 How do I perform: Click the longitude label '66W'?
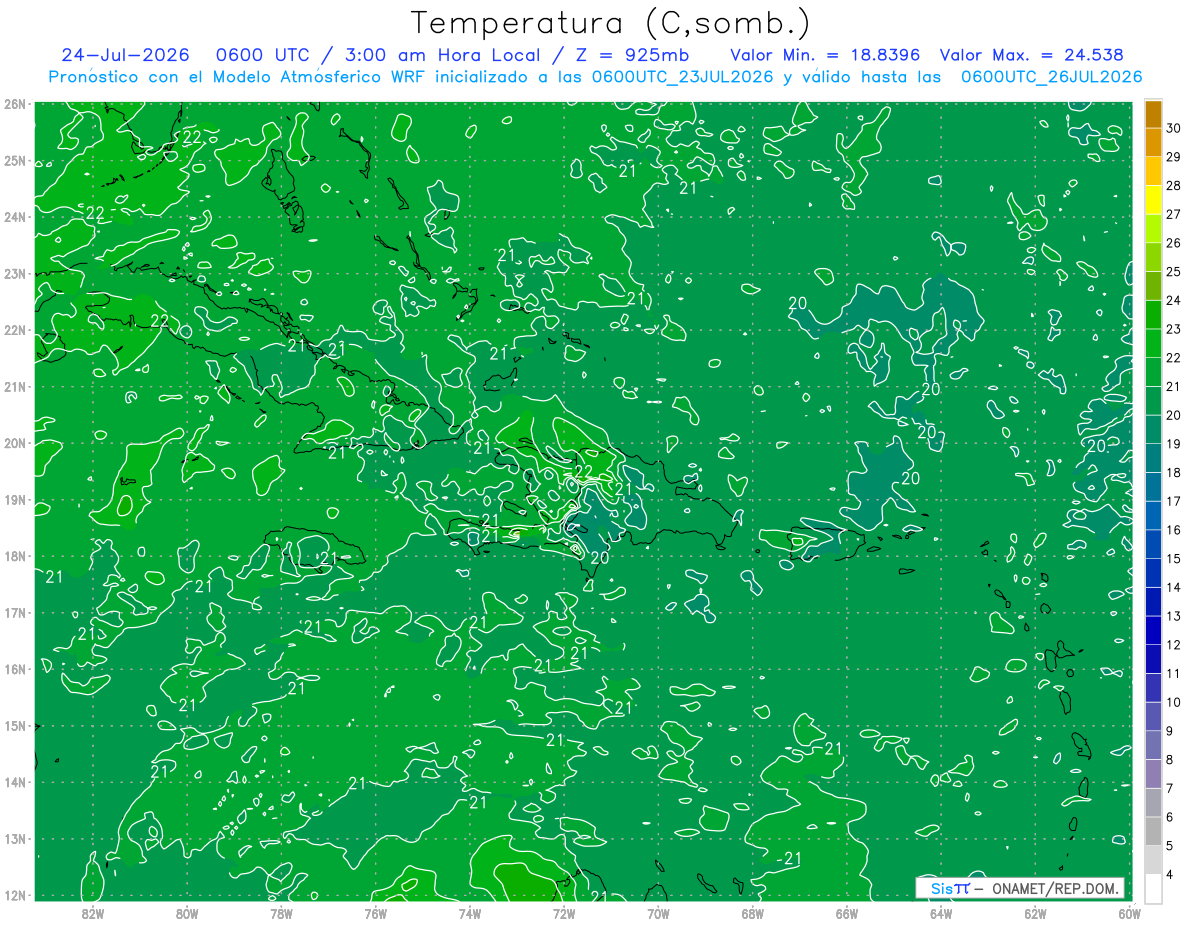pyautogui.click(x=846, y=913)
